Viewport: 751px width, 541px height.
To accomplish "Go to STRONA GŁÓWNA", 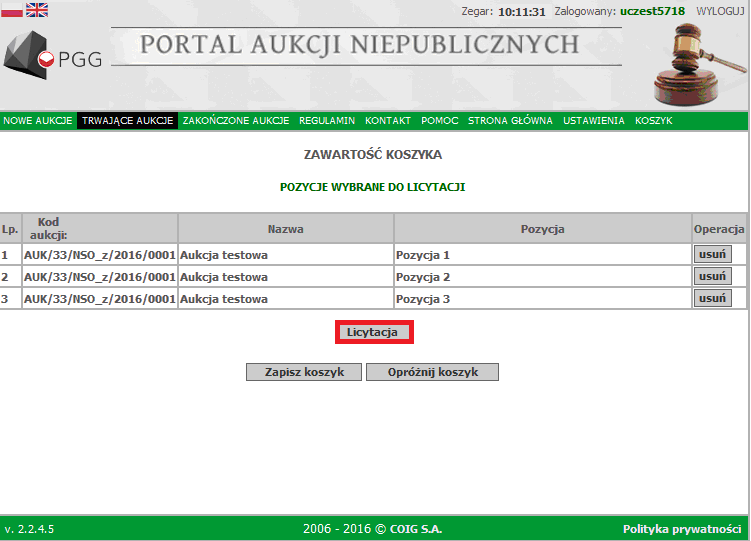I will pyautogui.click(x=510, y=121).
